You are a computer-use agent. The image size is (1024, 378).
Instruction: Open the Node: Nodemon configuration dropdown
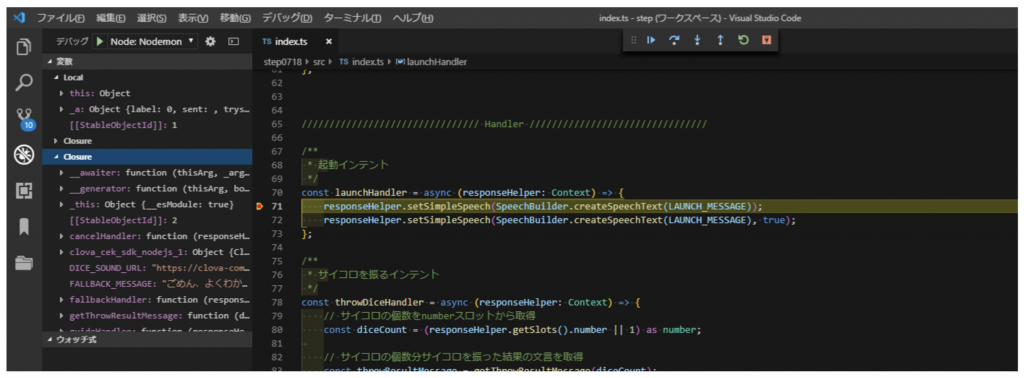pos(153,41)
